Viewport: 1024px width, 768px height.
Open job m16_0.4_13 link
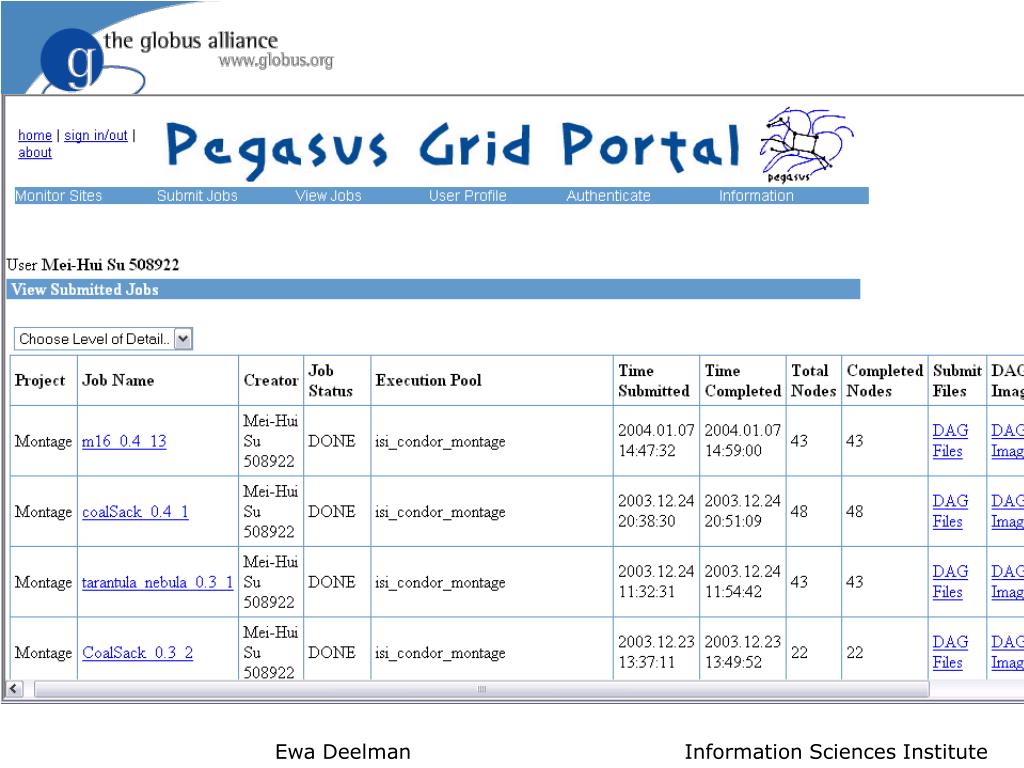pos(124,441)
